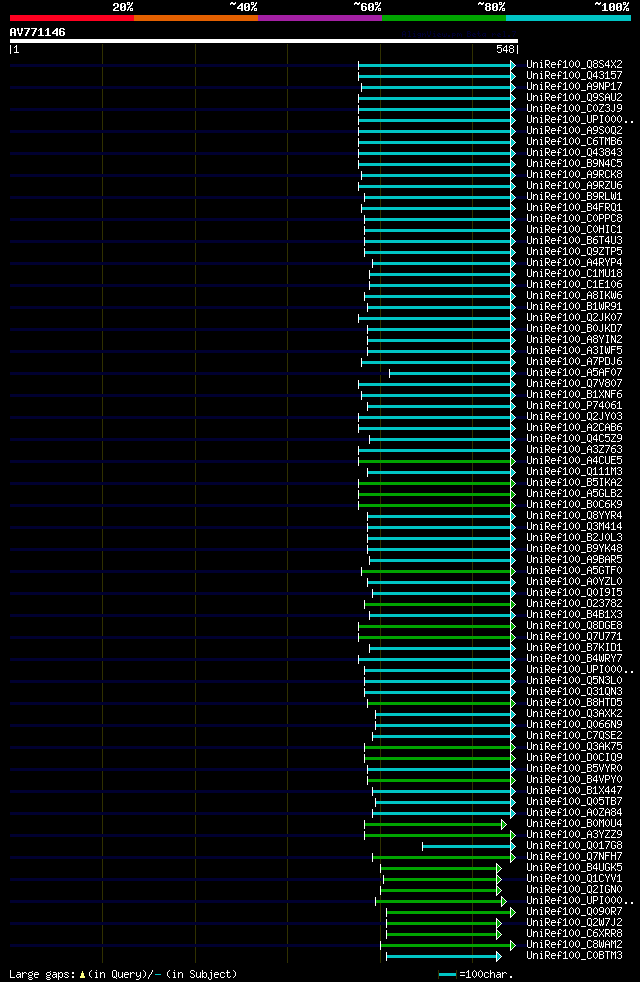Open hit UniRef100_A9NP17

click(x=574, y=86)
